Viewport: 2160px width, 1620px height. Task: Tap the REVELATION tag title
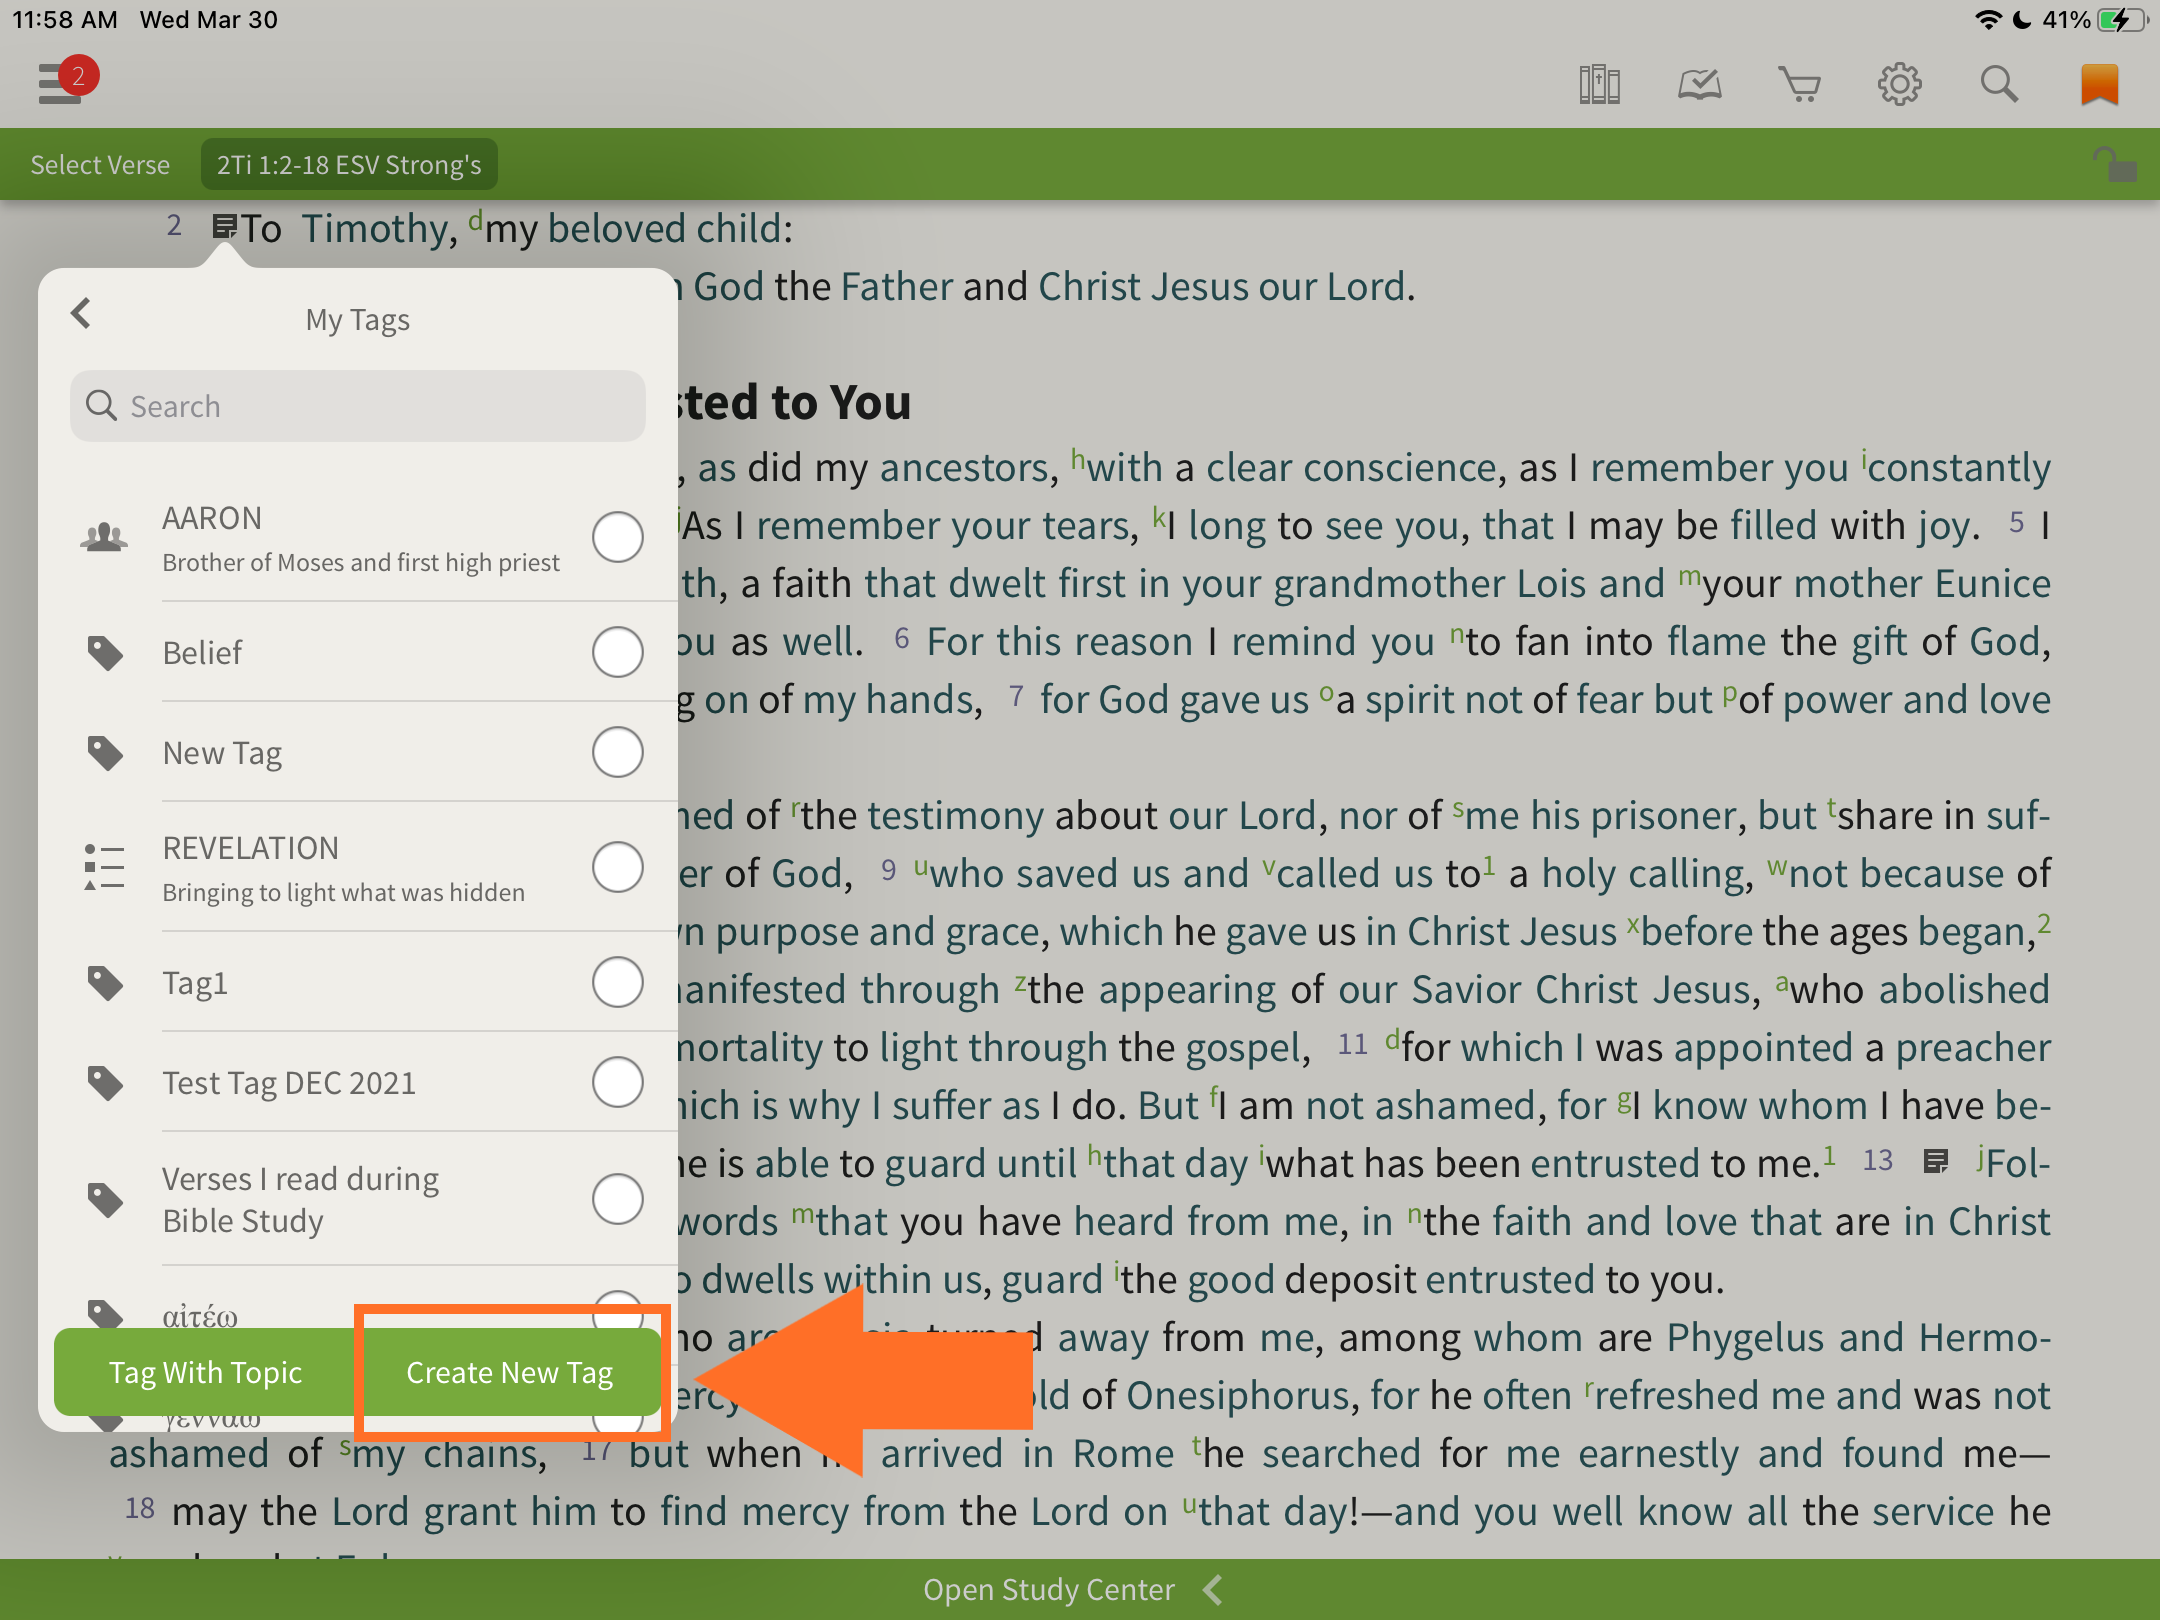click(250, 848)
